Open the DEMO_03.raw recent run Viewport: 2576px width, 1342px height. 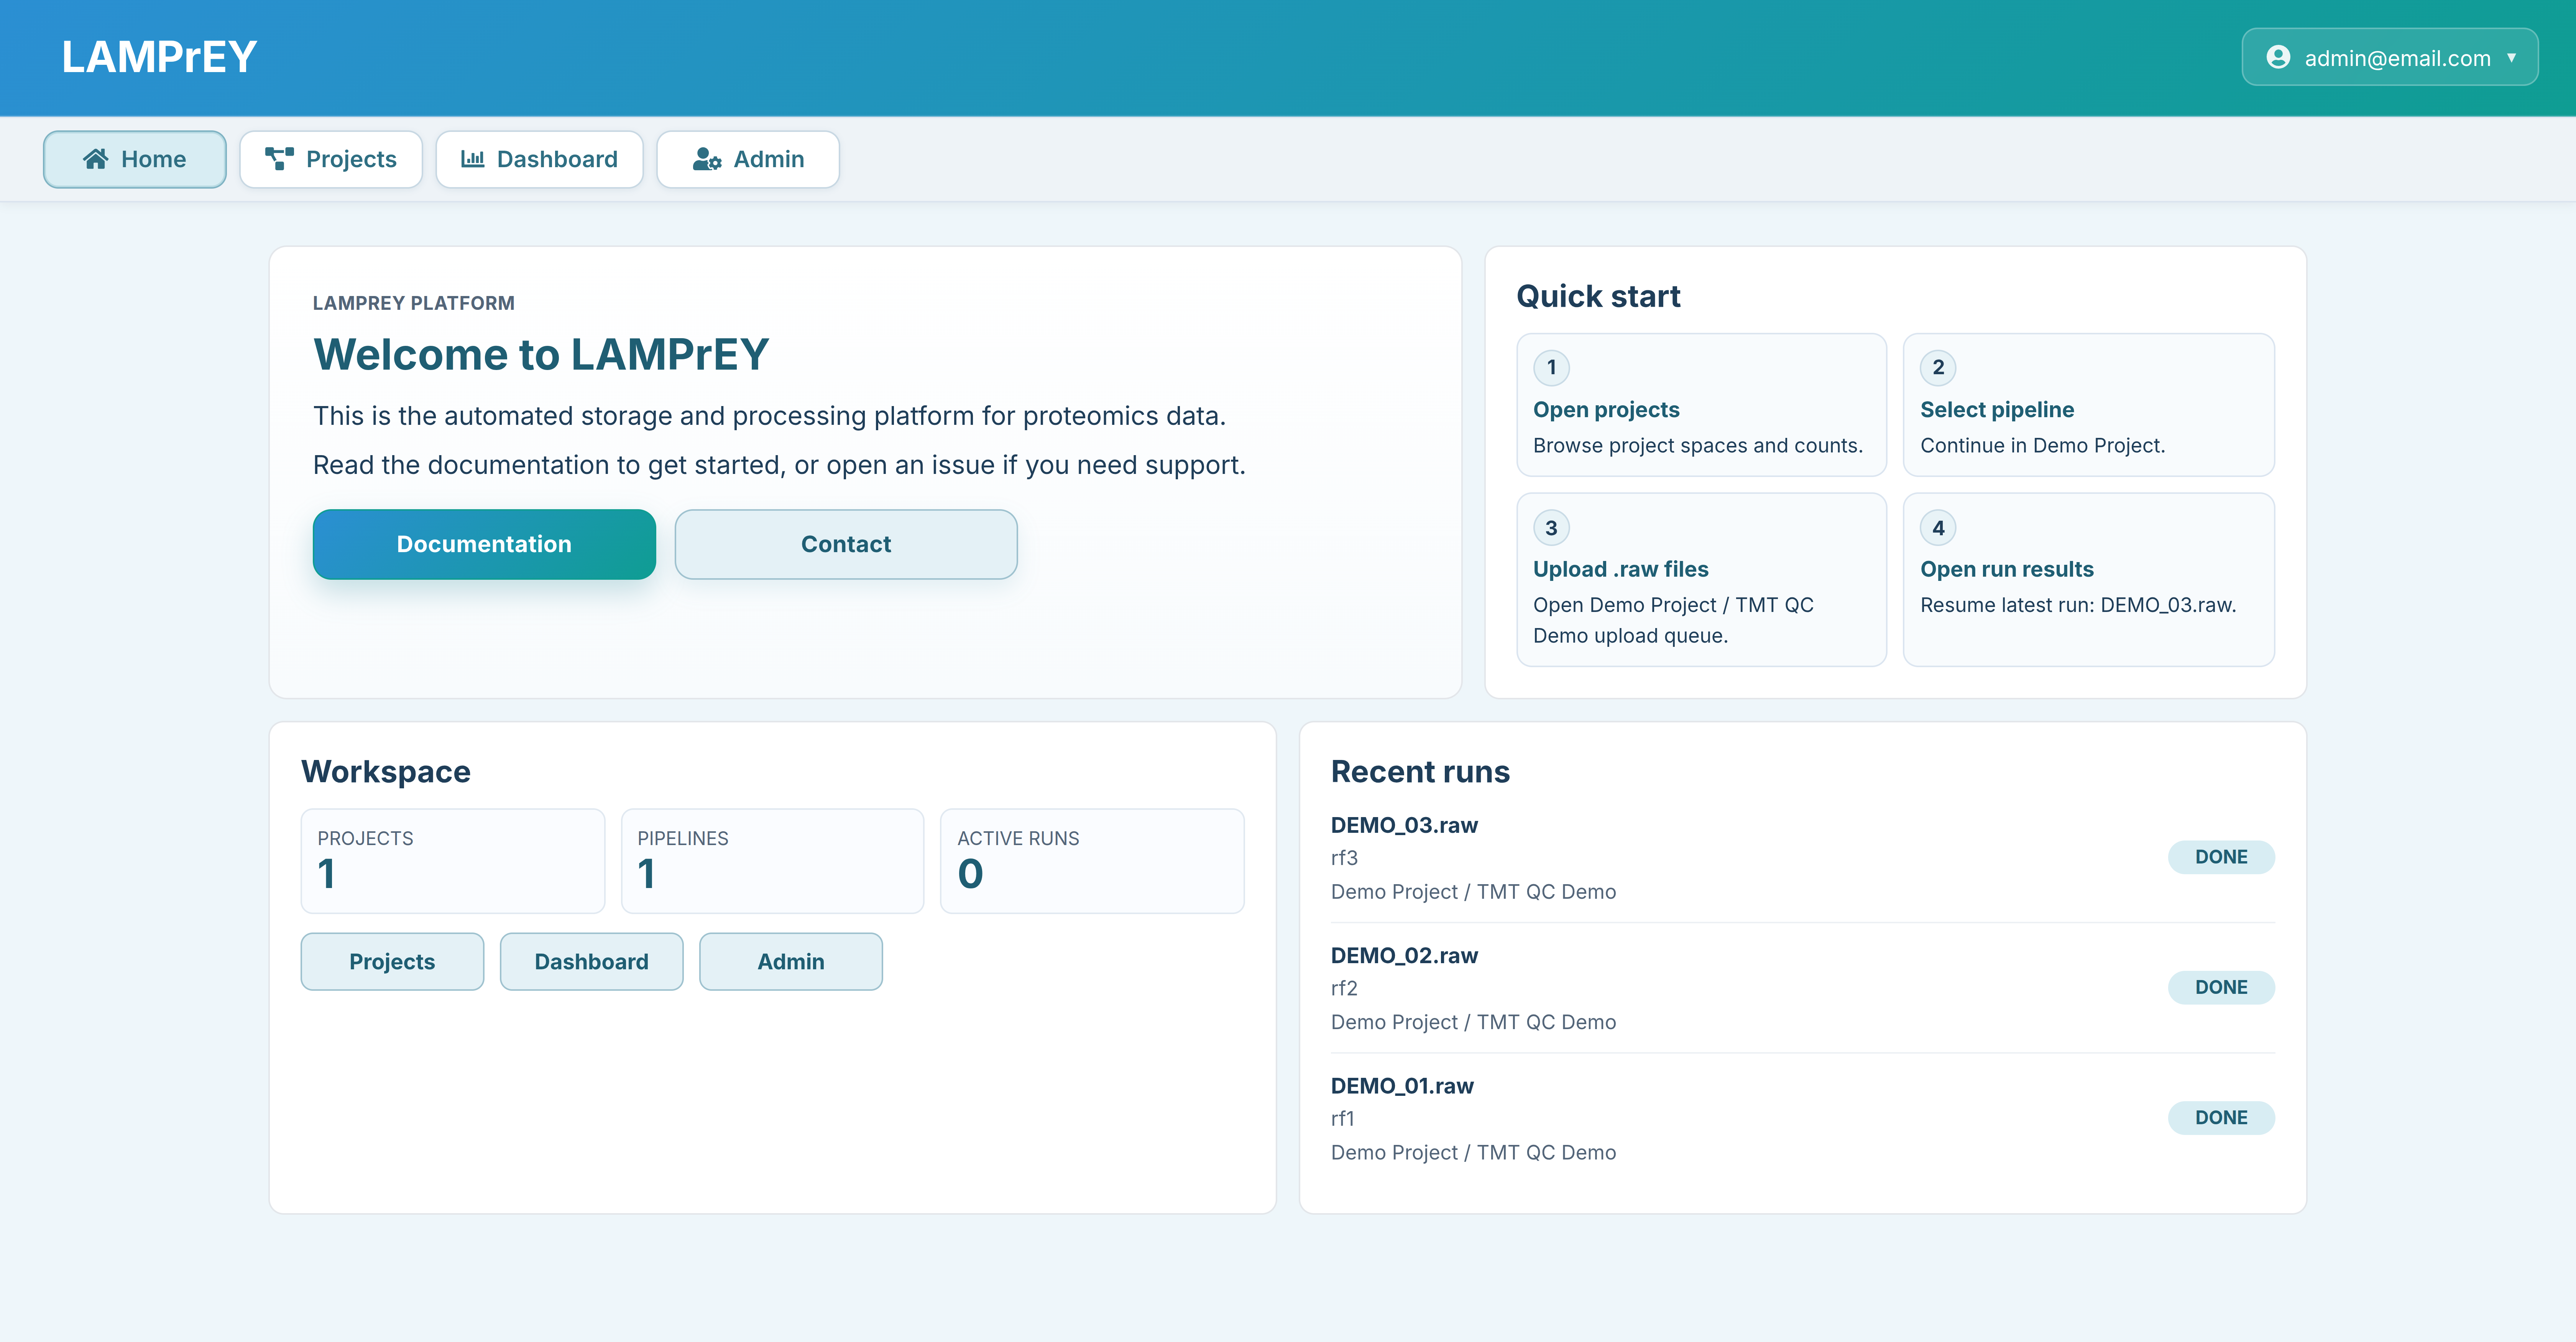click(x=1404, y=825)
